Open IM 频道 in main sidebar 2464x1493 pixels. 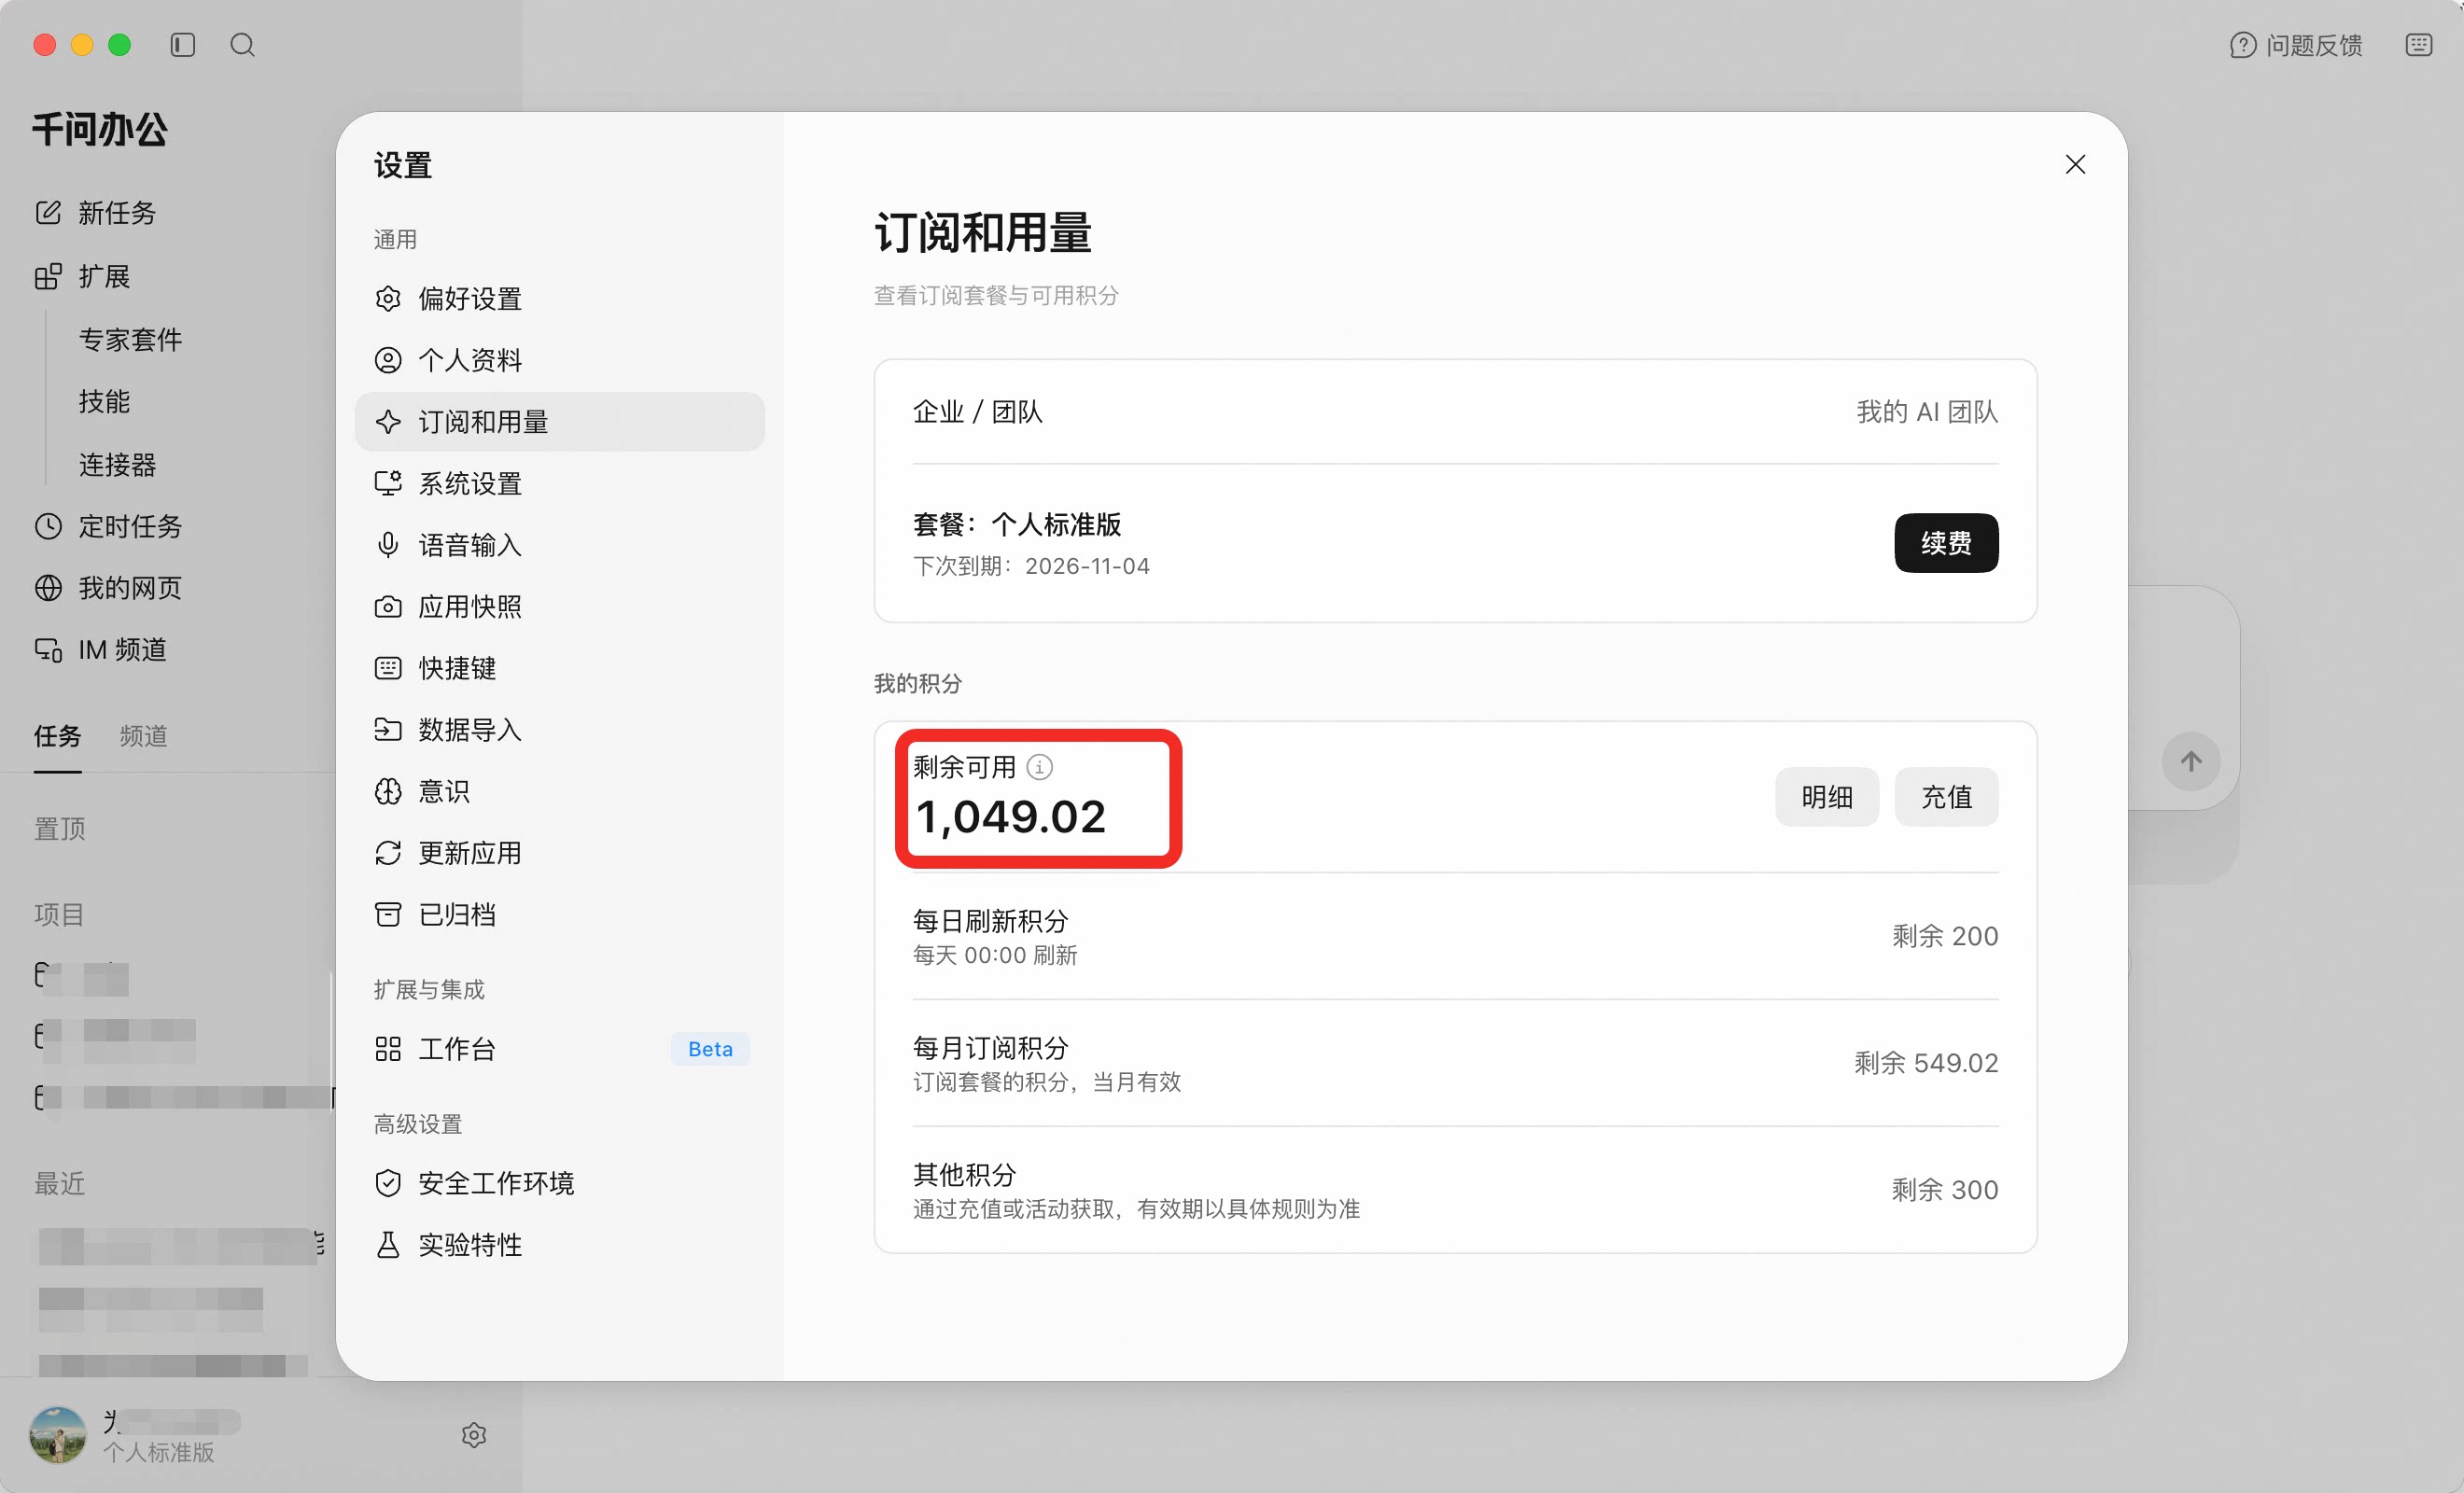coord(101,650)
